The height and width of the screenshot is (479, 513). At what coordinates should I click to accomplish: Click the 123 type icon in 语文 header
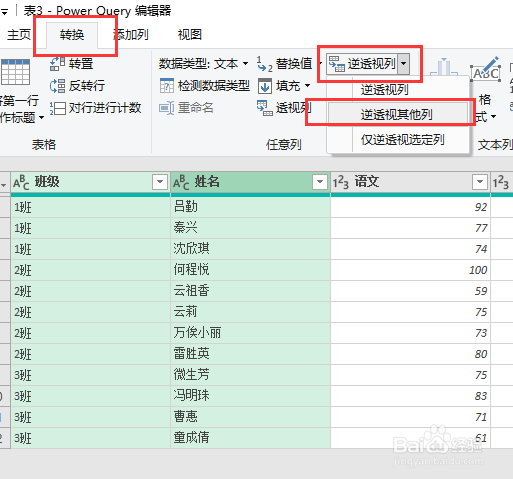pos(341,182)
